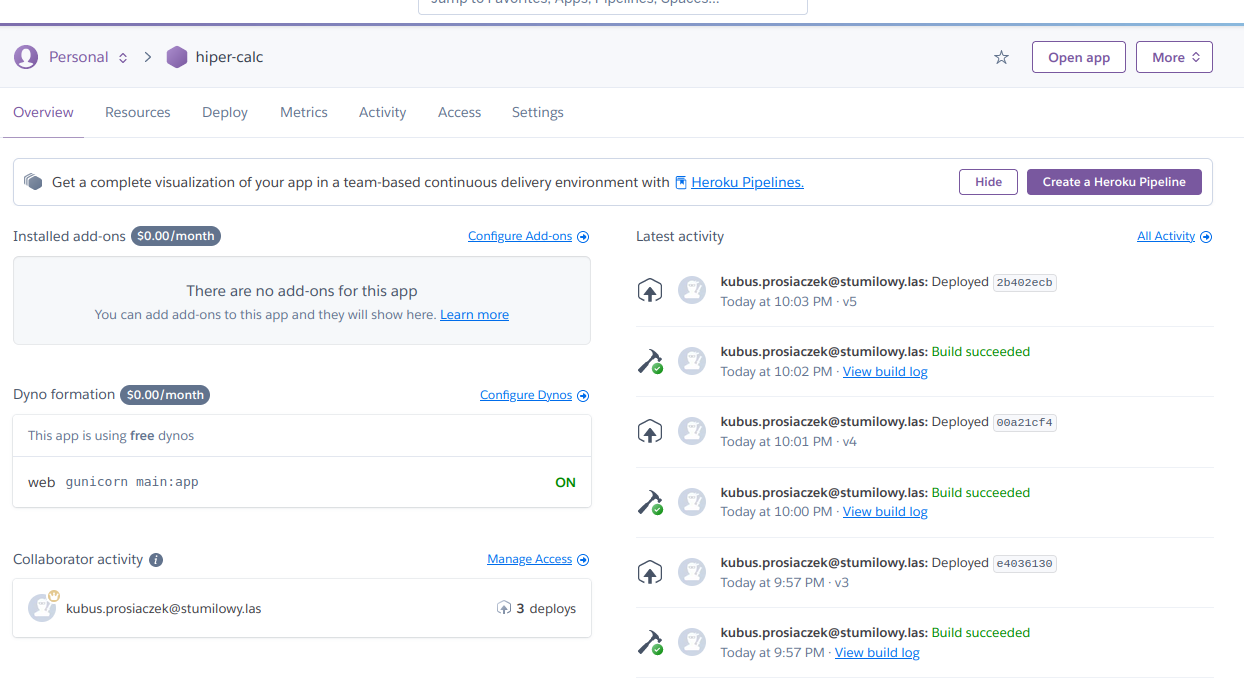Click the build hammer icon at 10:02 PM
1244x689 pixels.
(650, 361)
